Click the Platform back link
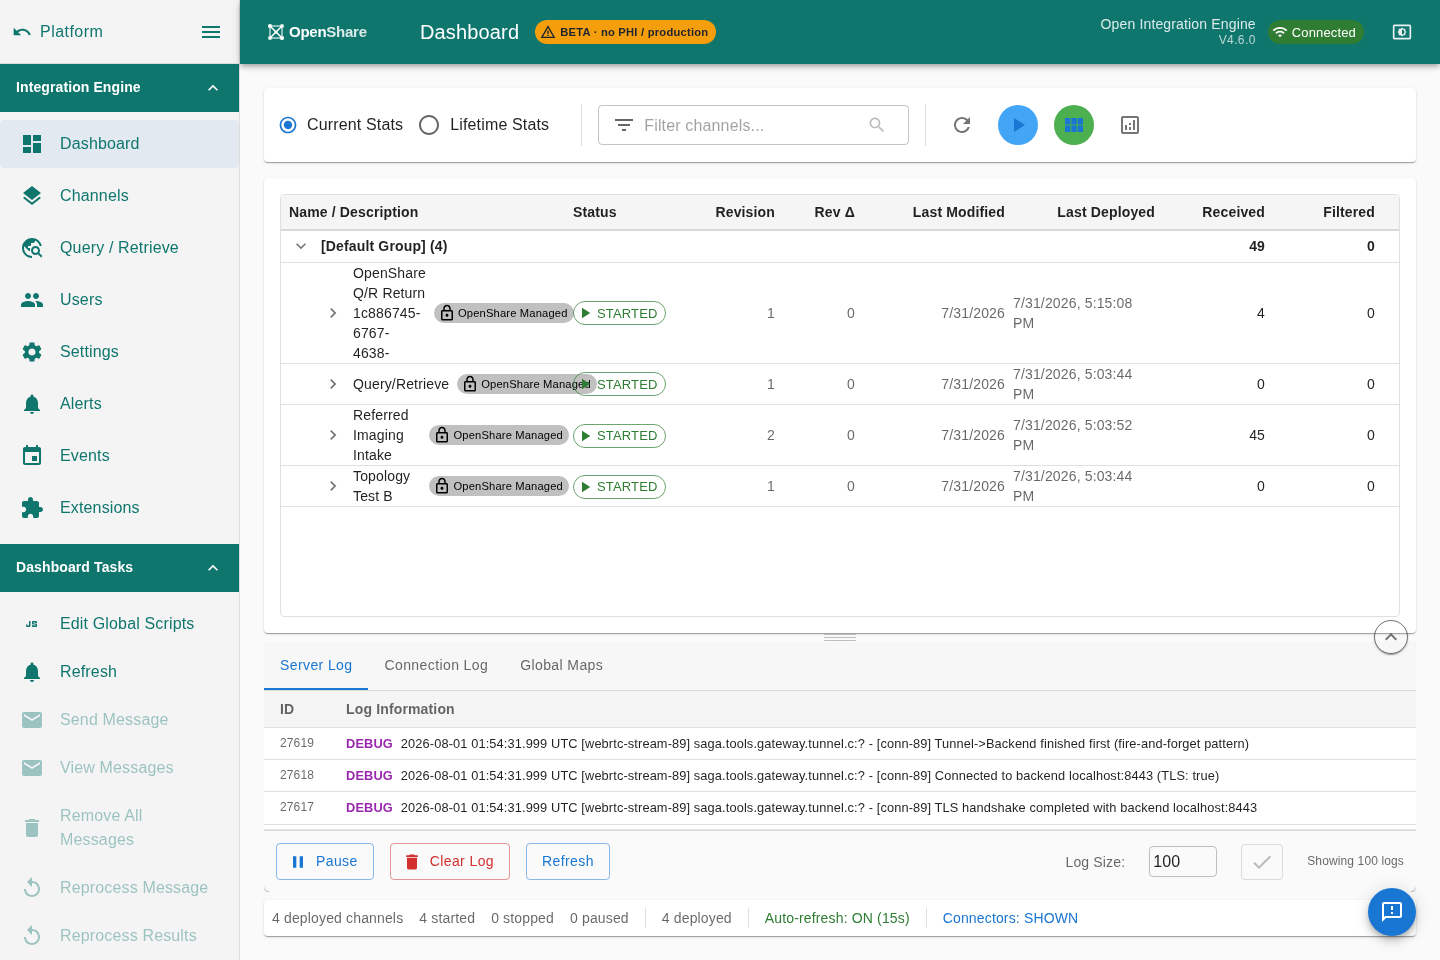Viewport: 1440px width, 960px height. point(58,32)
